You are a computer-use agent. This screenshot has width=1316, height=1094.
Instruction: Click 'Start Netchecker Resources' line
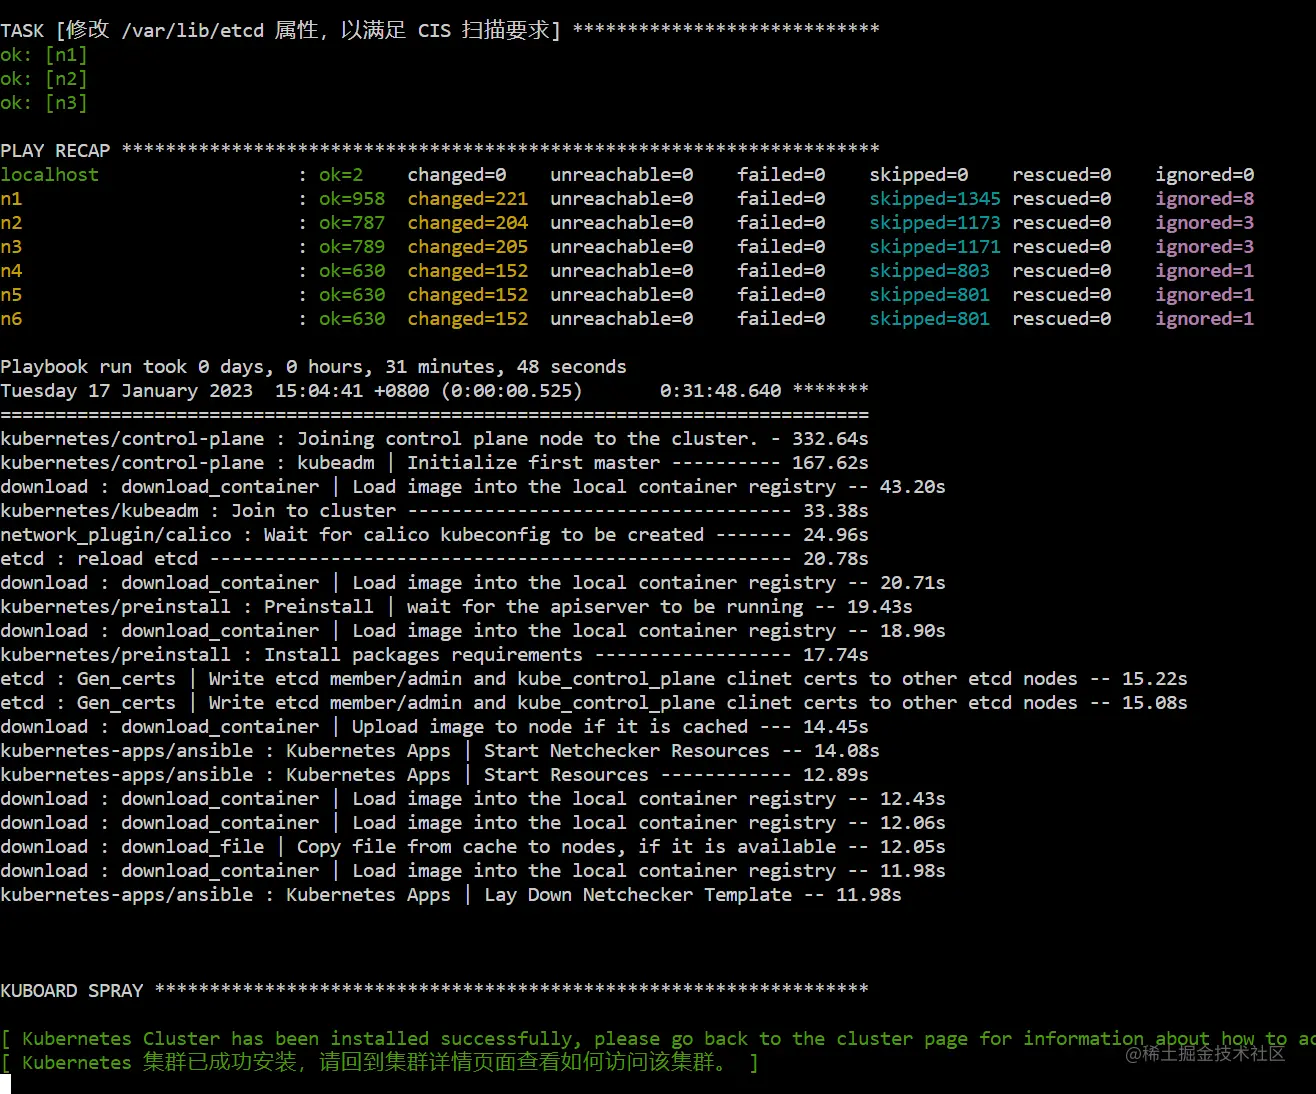click(x=440, y=751)
